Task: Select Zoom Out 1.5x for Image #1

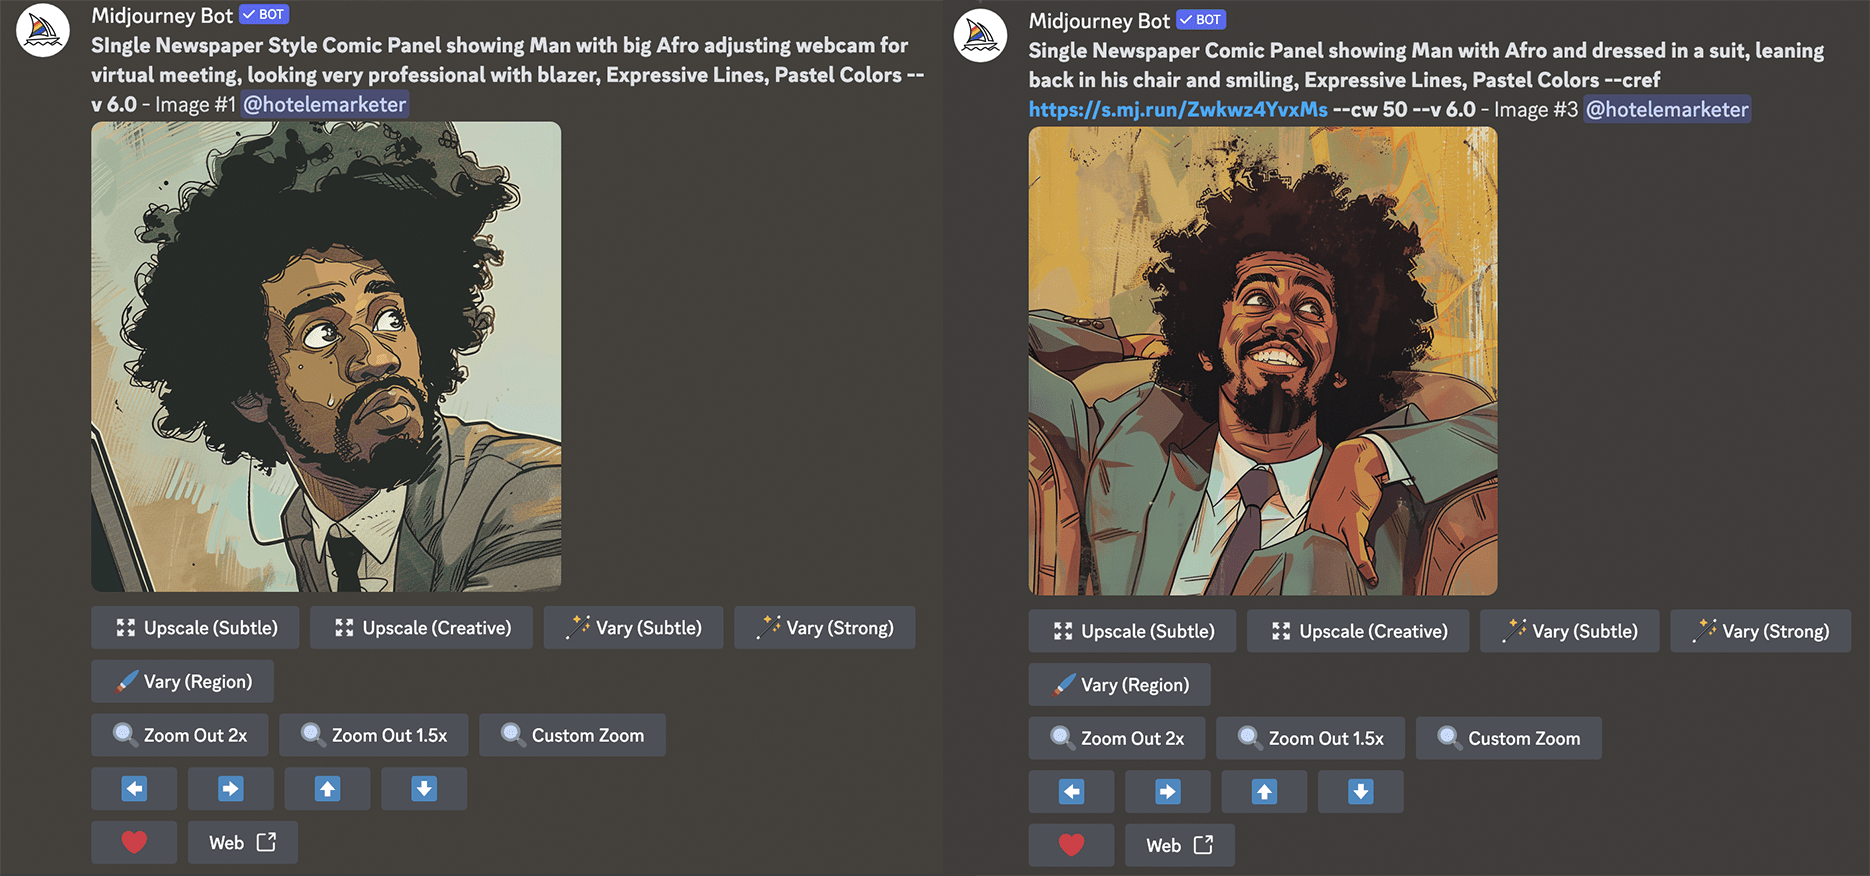Action: click(x=374, y=735)
